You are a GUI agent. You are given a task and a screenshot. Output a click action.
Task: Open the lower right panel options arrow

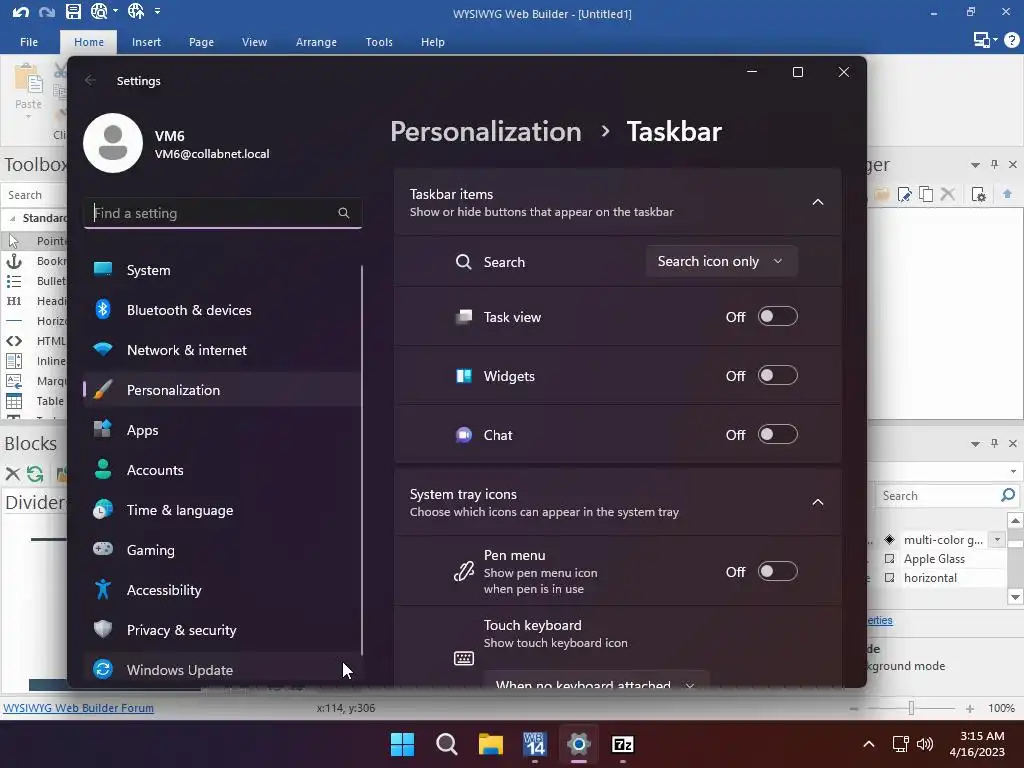point(975,444)
